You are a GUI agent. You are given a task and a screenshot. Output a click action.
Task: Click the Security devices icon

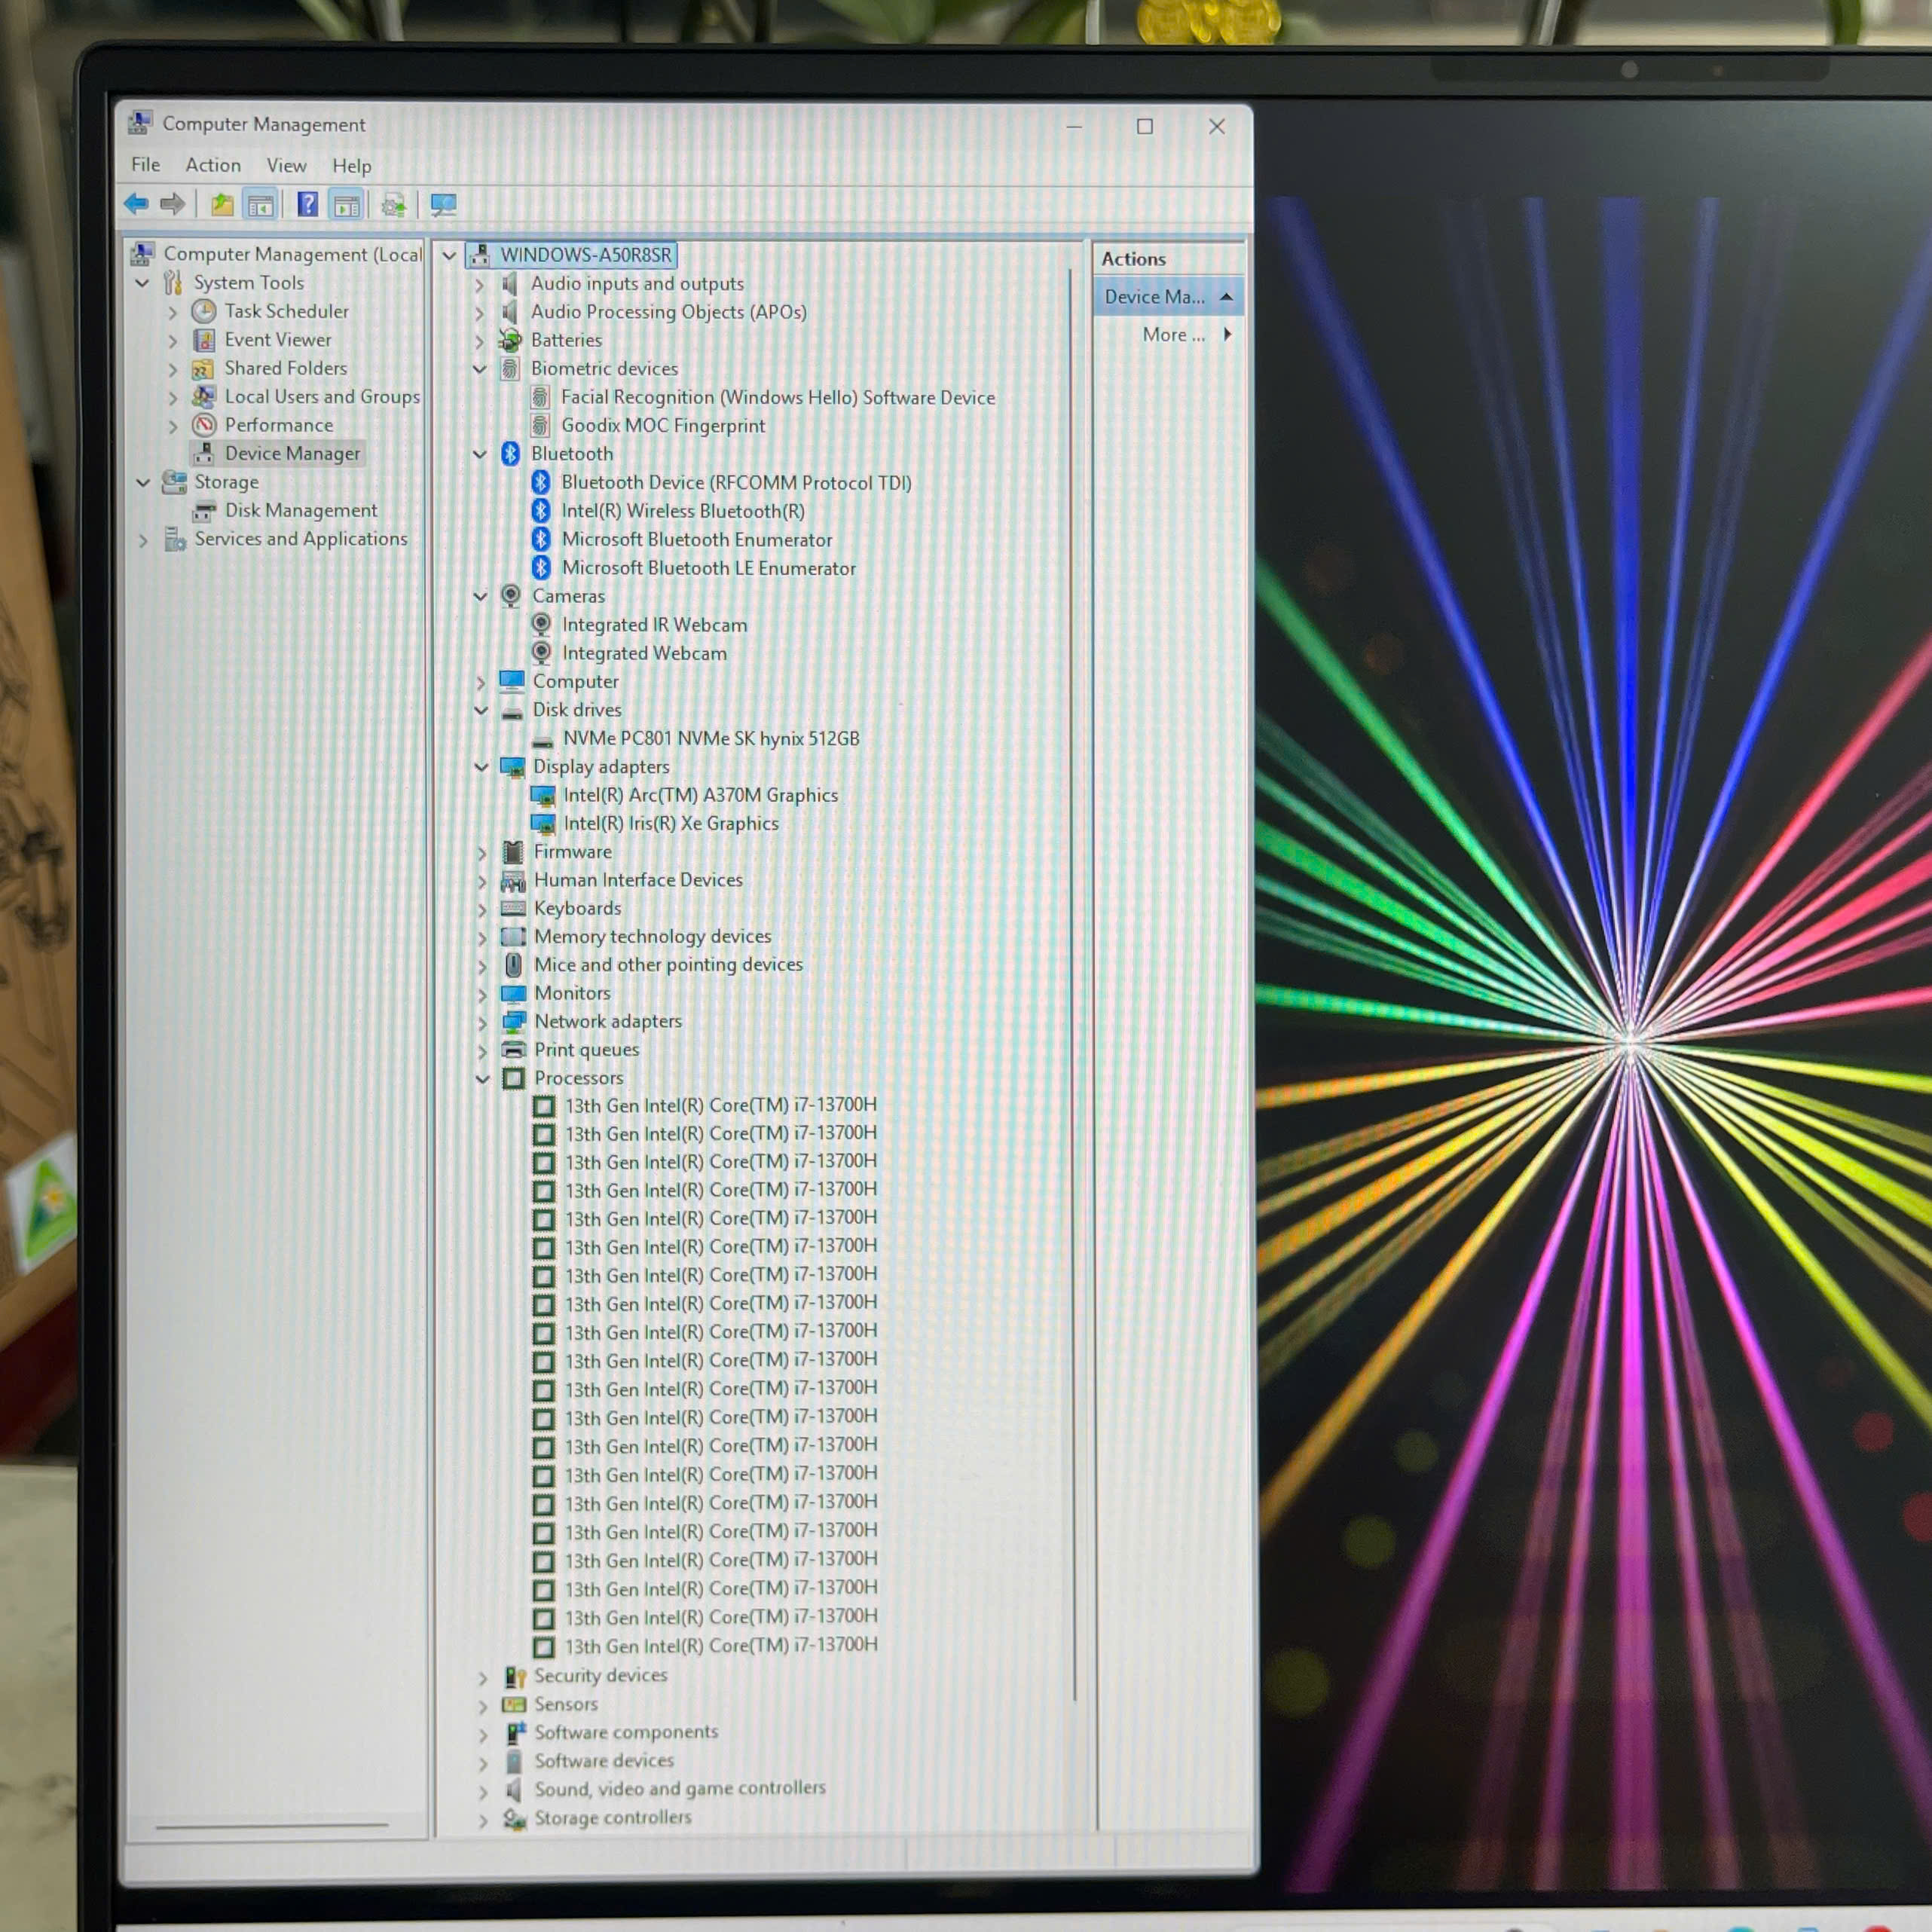point(515,1677)
